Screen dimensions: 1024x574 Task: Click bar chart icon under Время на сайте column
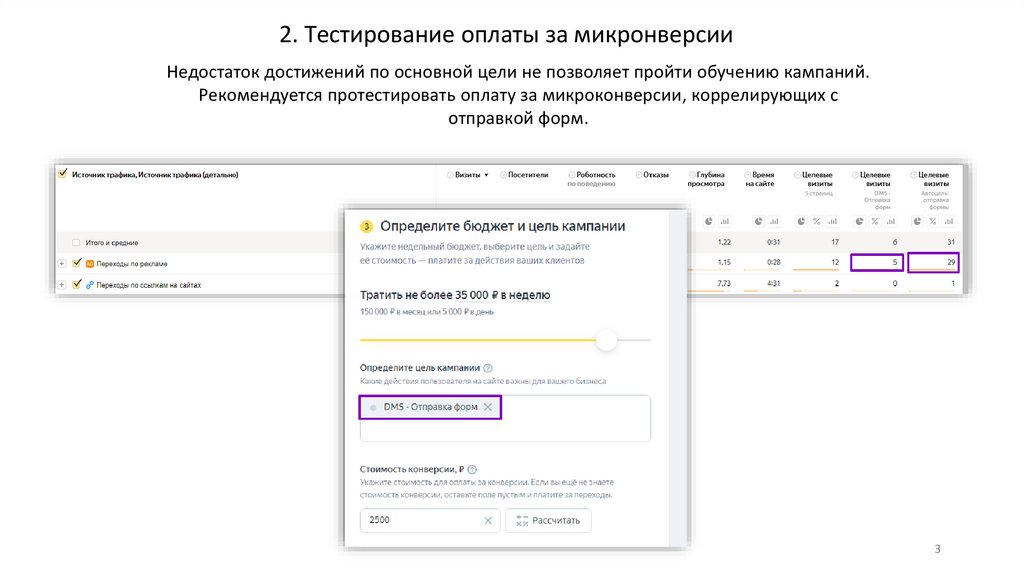(775, 221)
